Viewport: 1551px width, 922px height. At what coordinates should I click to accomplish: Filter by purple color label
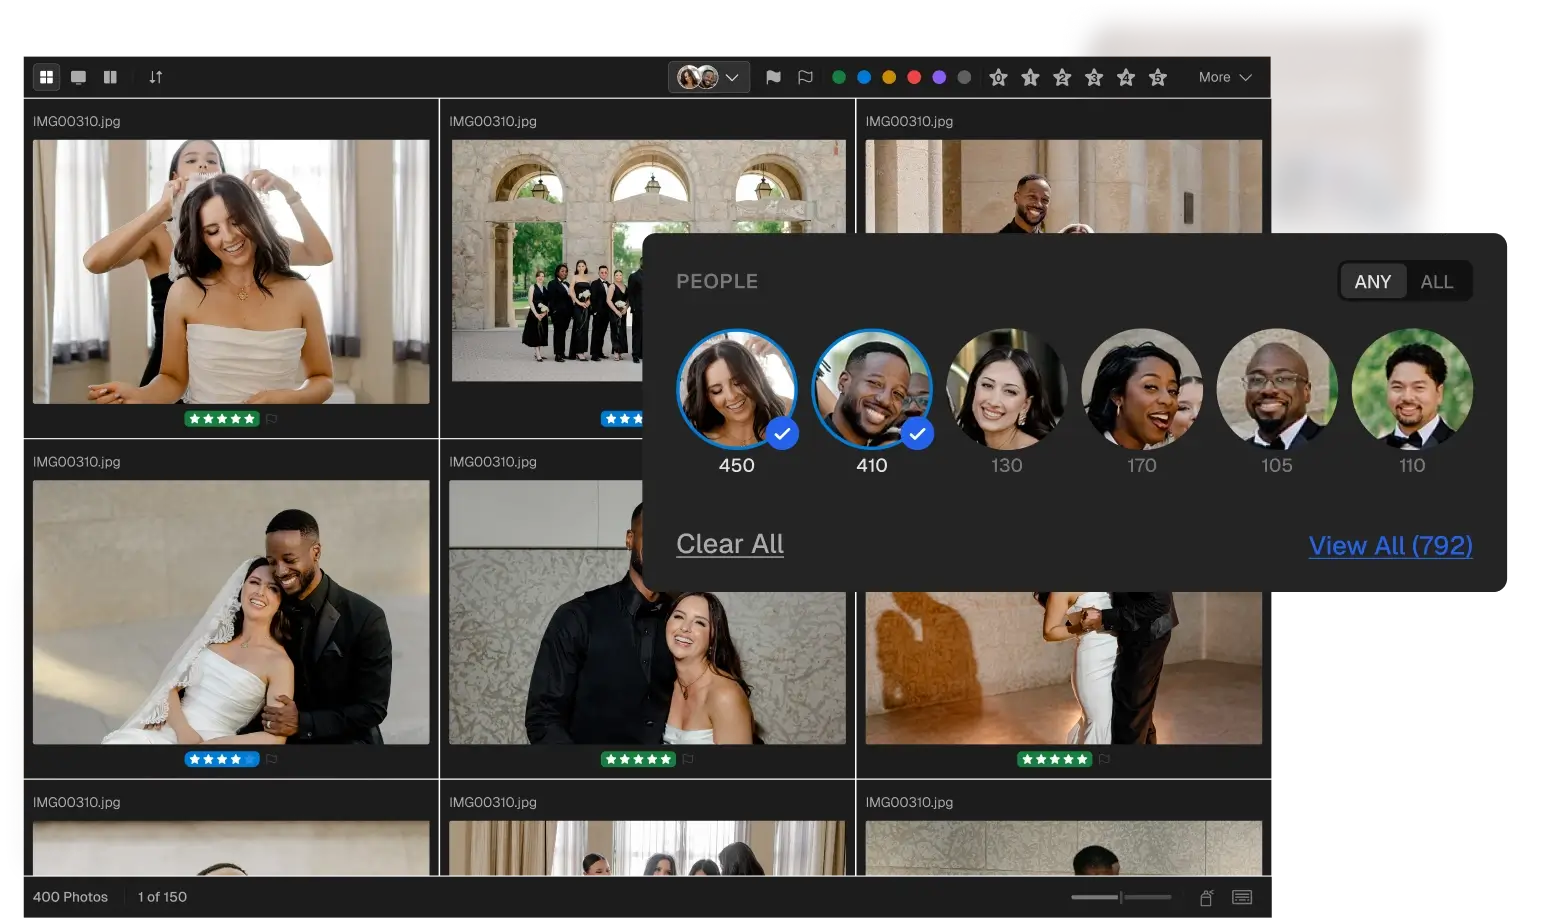[939, 77]
